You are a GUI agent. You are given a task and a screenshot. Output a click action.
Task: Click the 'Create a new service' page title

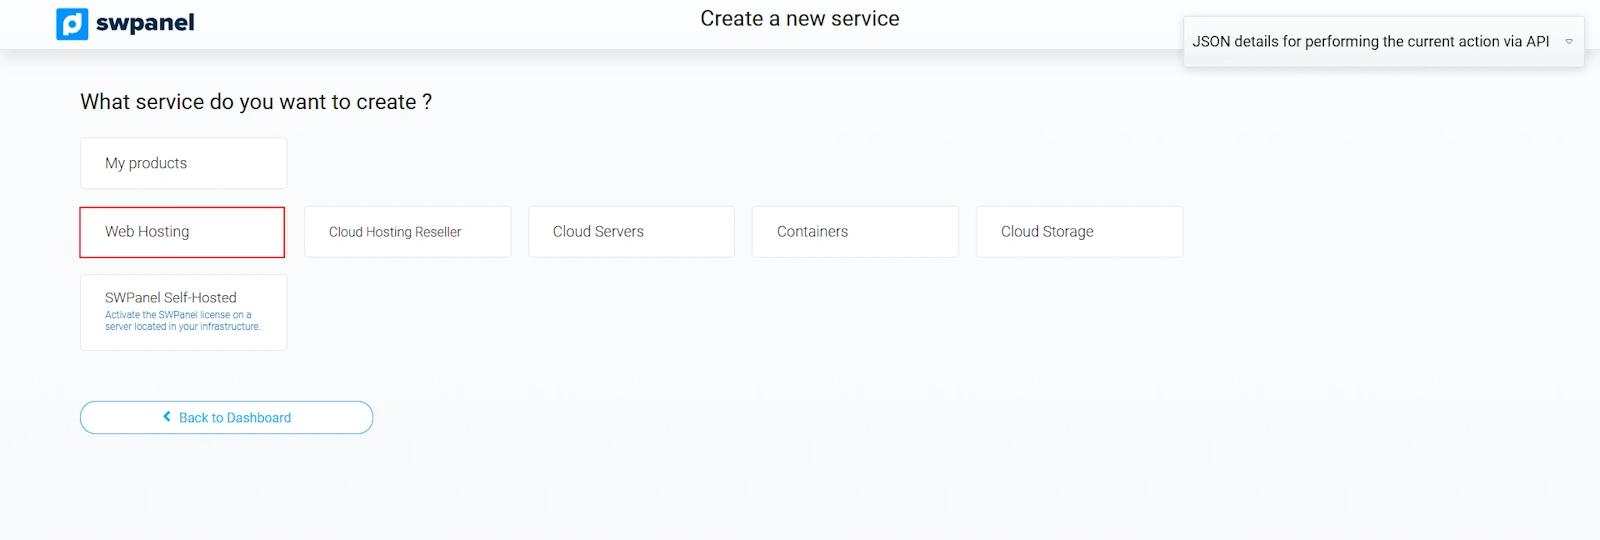tap(799, 19)
